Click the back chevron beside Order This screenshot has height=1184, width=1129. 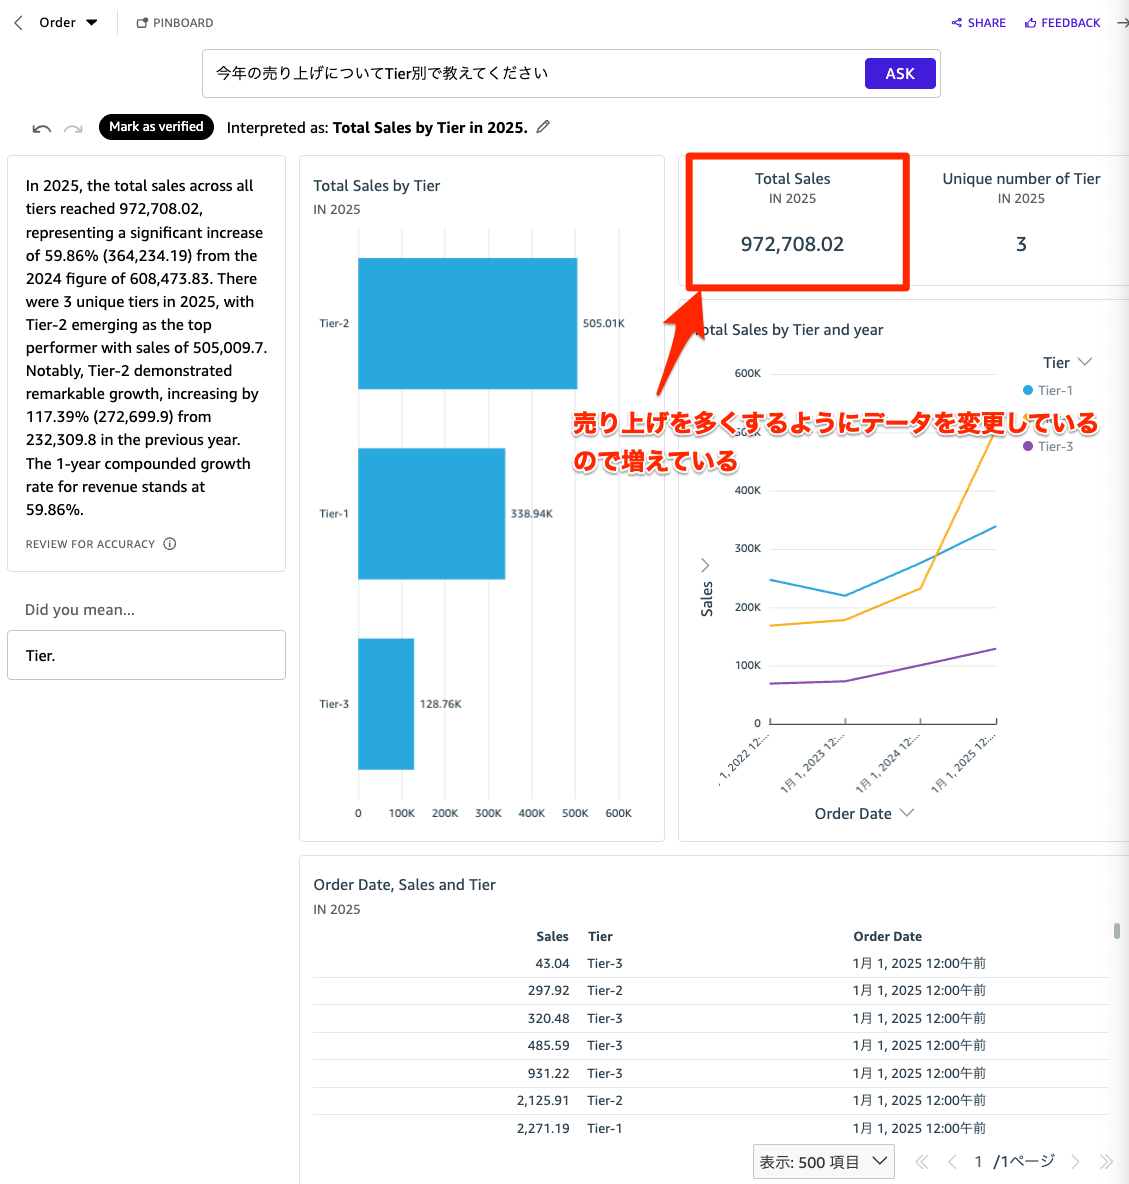(x=16, y=22)
